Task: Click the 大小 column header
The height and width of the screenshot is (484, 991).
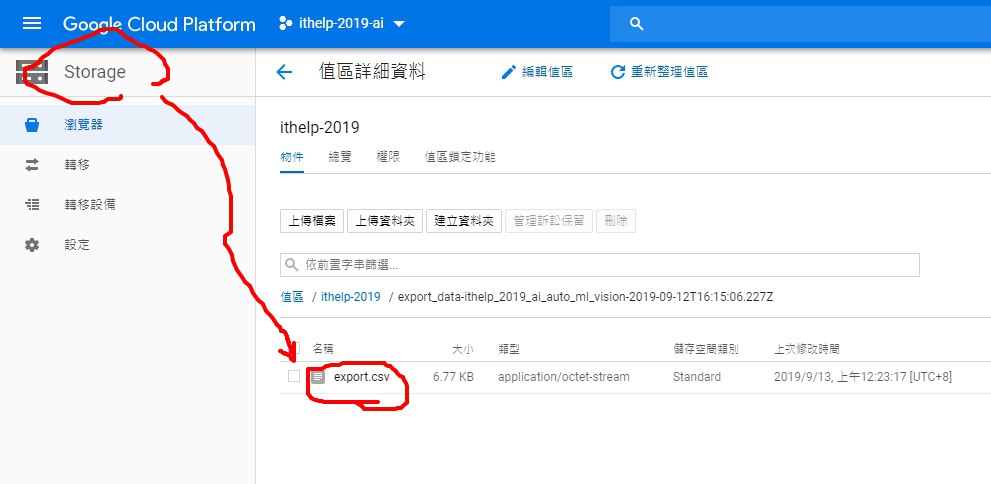Action: click(463, 349)
